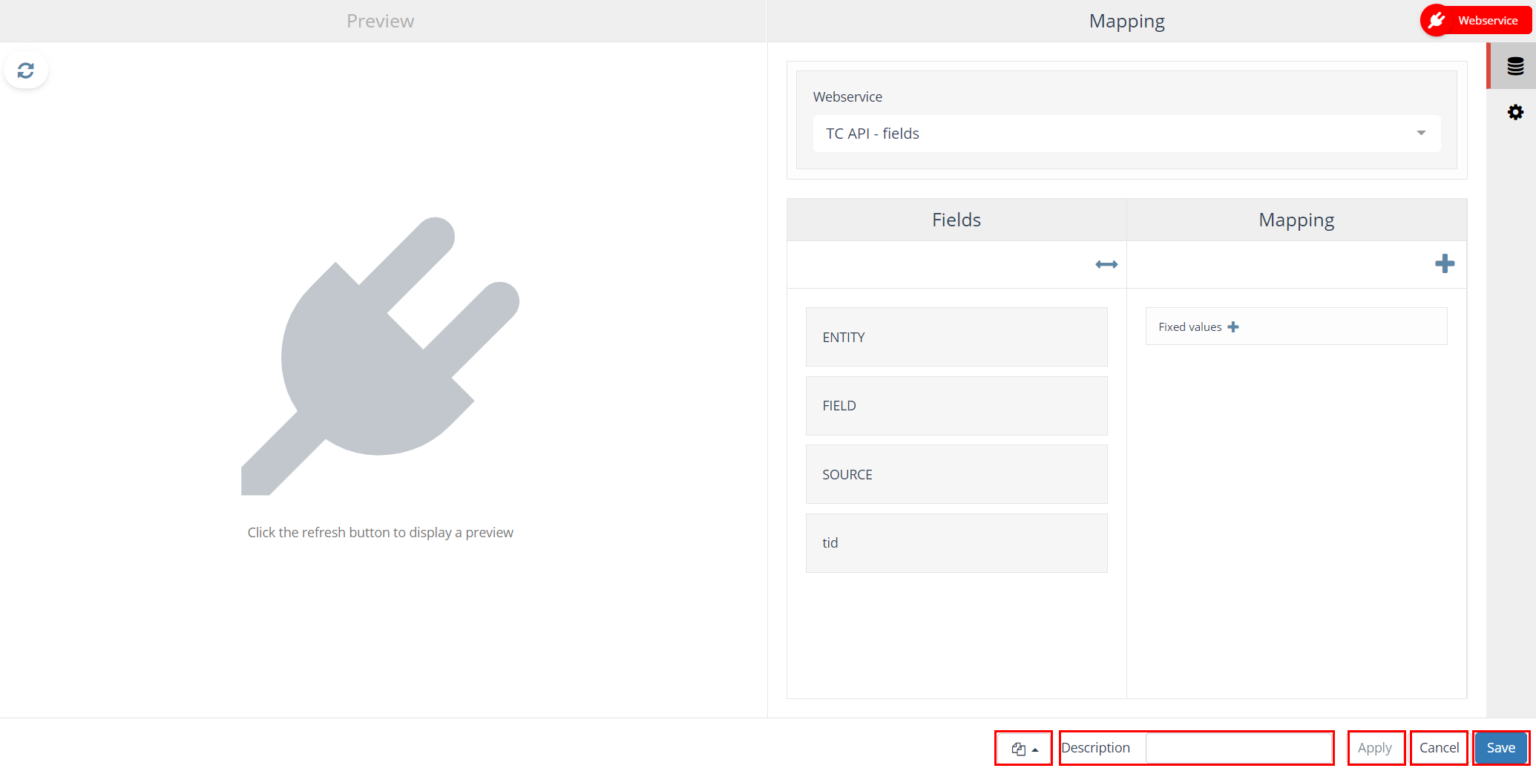This screenshot has width=1536, height=771.
Task: Click the Fields column header
Action: [x=957, y=220]
